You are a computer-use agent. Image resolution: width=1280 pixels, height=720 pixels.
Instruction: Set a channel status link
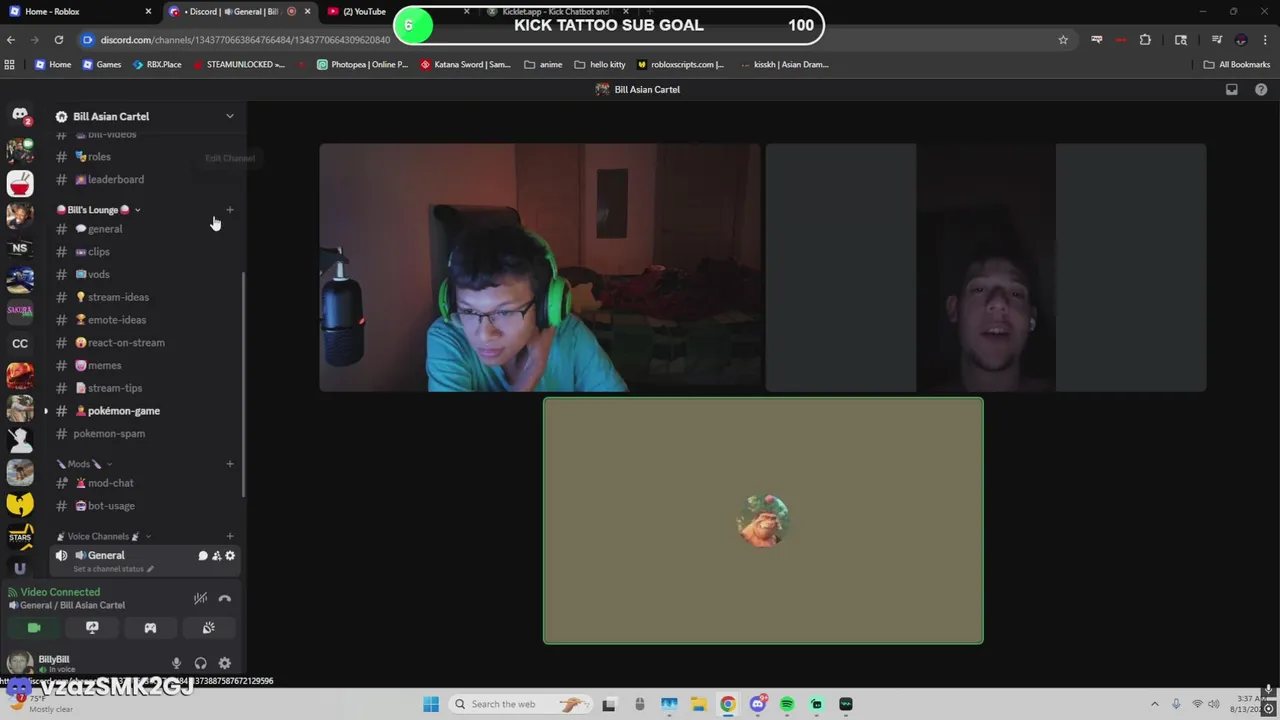point(113,569)
